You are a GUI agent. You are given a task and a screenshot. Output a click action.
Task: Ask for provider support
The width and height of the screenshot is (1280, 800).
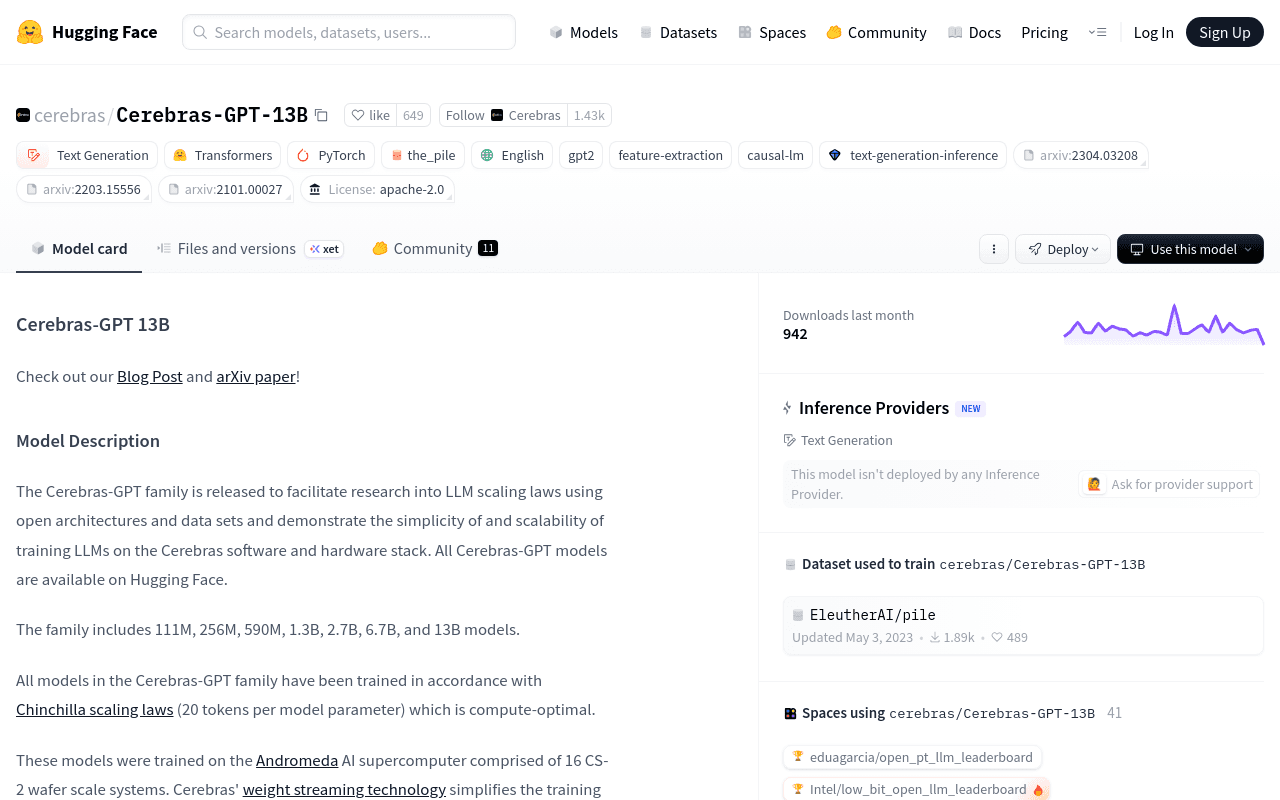pos(1169,484)
